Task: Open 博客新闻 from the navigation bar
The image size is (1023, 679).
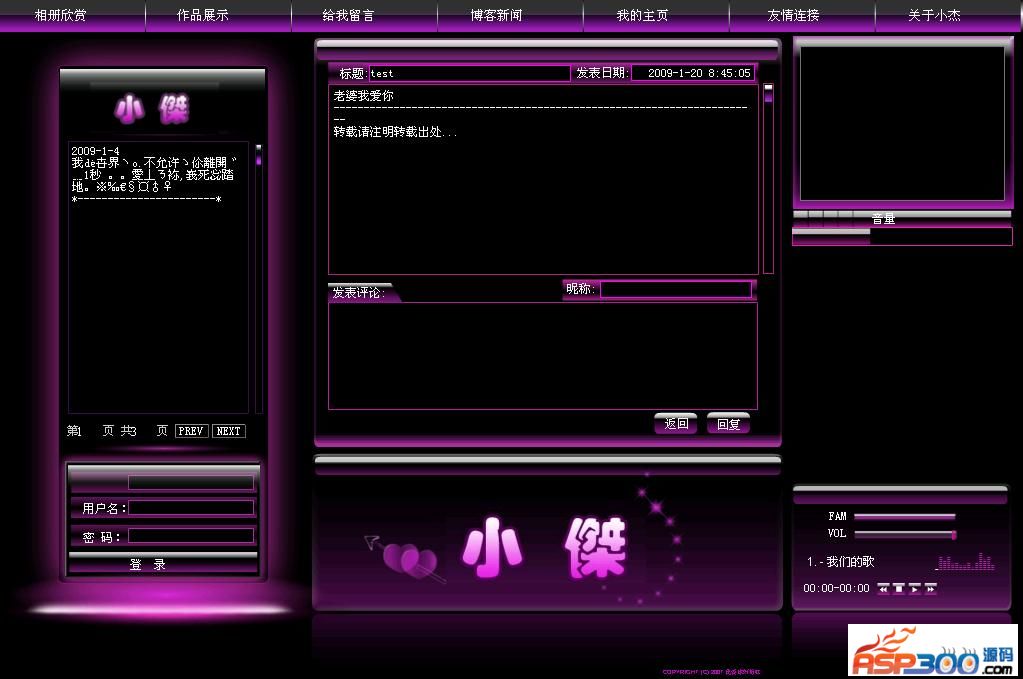Action: 496,15
